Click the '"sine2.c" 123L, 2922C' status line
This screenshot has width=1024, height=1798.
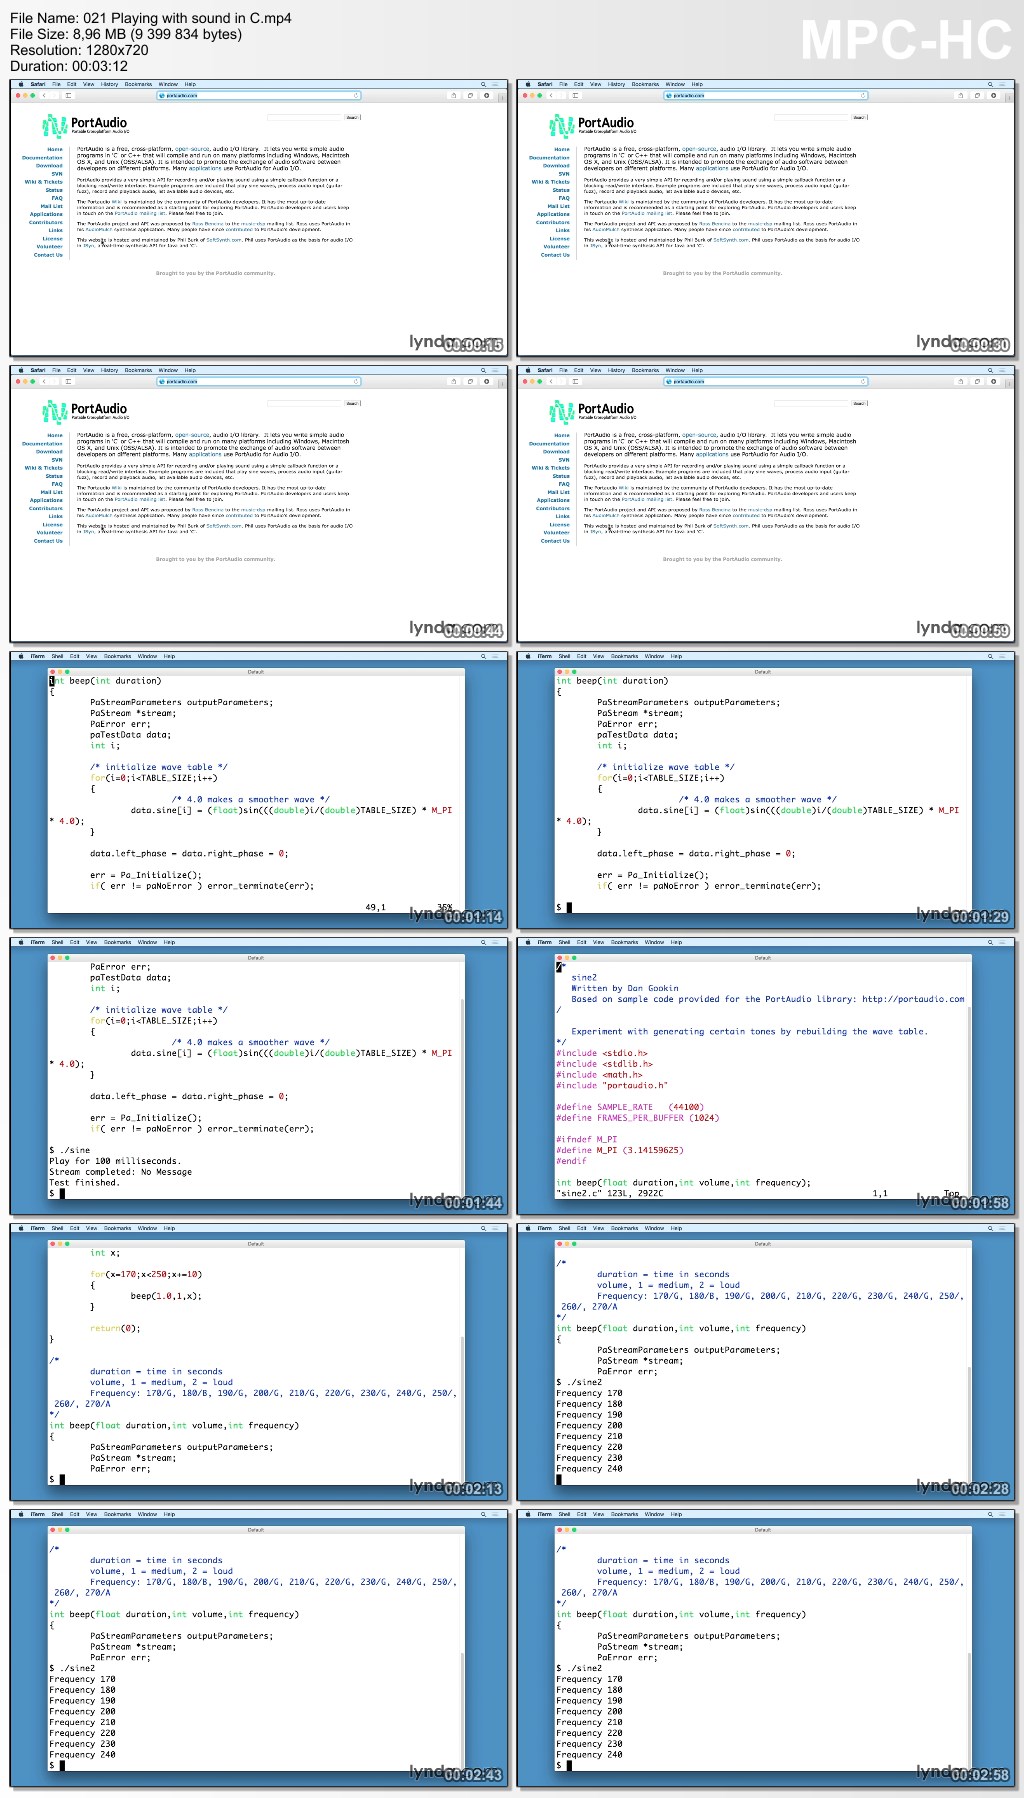[x=610, y=1193]
